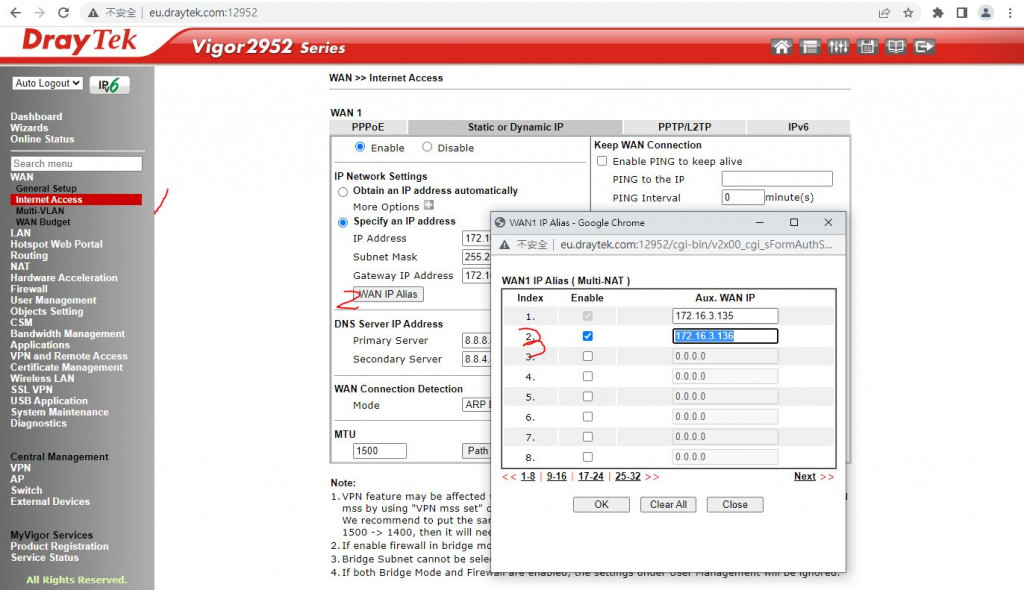Image resolution: width=1024 pixels, height=590 pixels.
Task: Expand the More Options plus icon
Action: 428,205
